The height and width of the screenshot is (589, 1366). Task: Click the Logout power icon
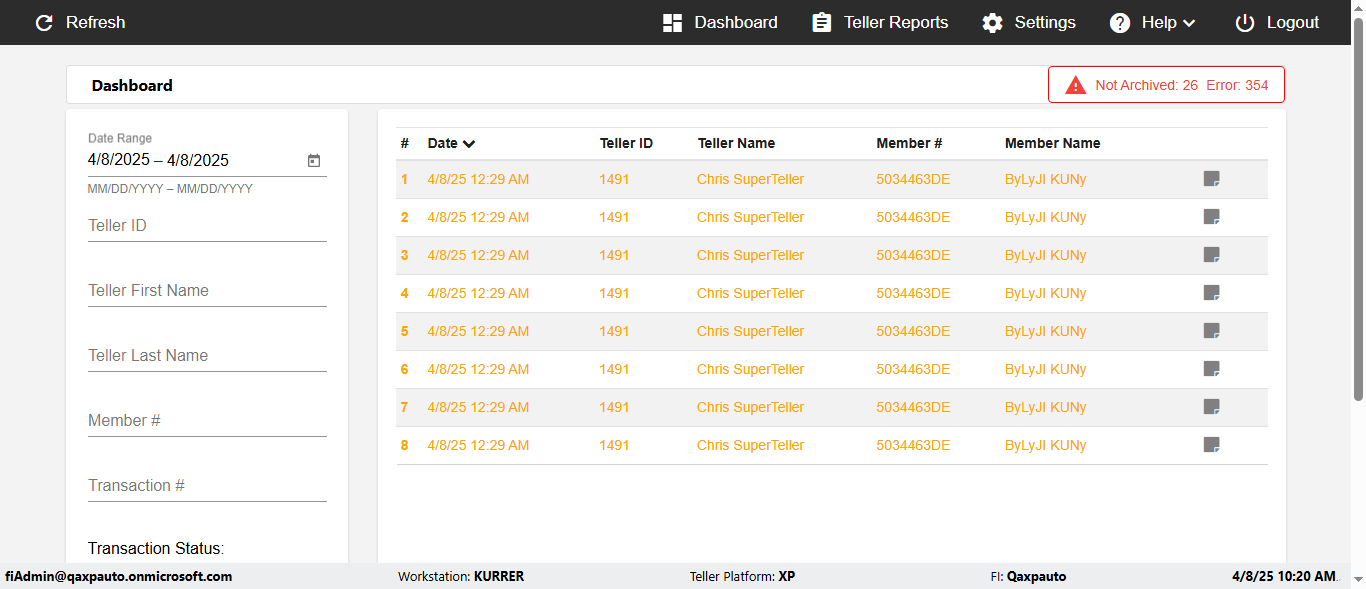pyautogui.click(x=1244, y=23)
